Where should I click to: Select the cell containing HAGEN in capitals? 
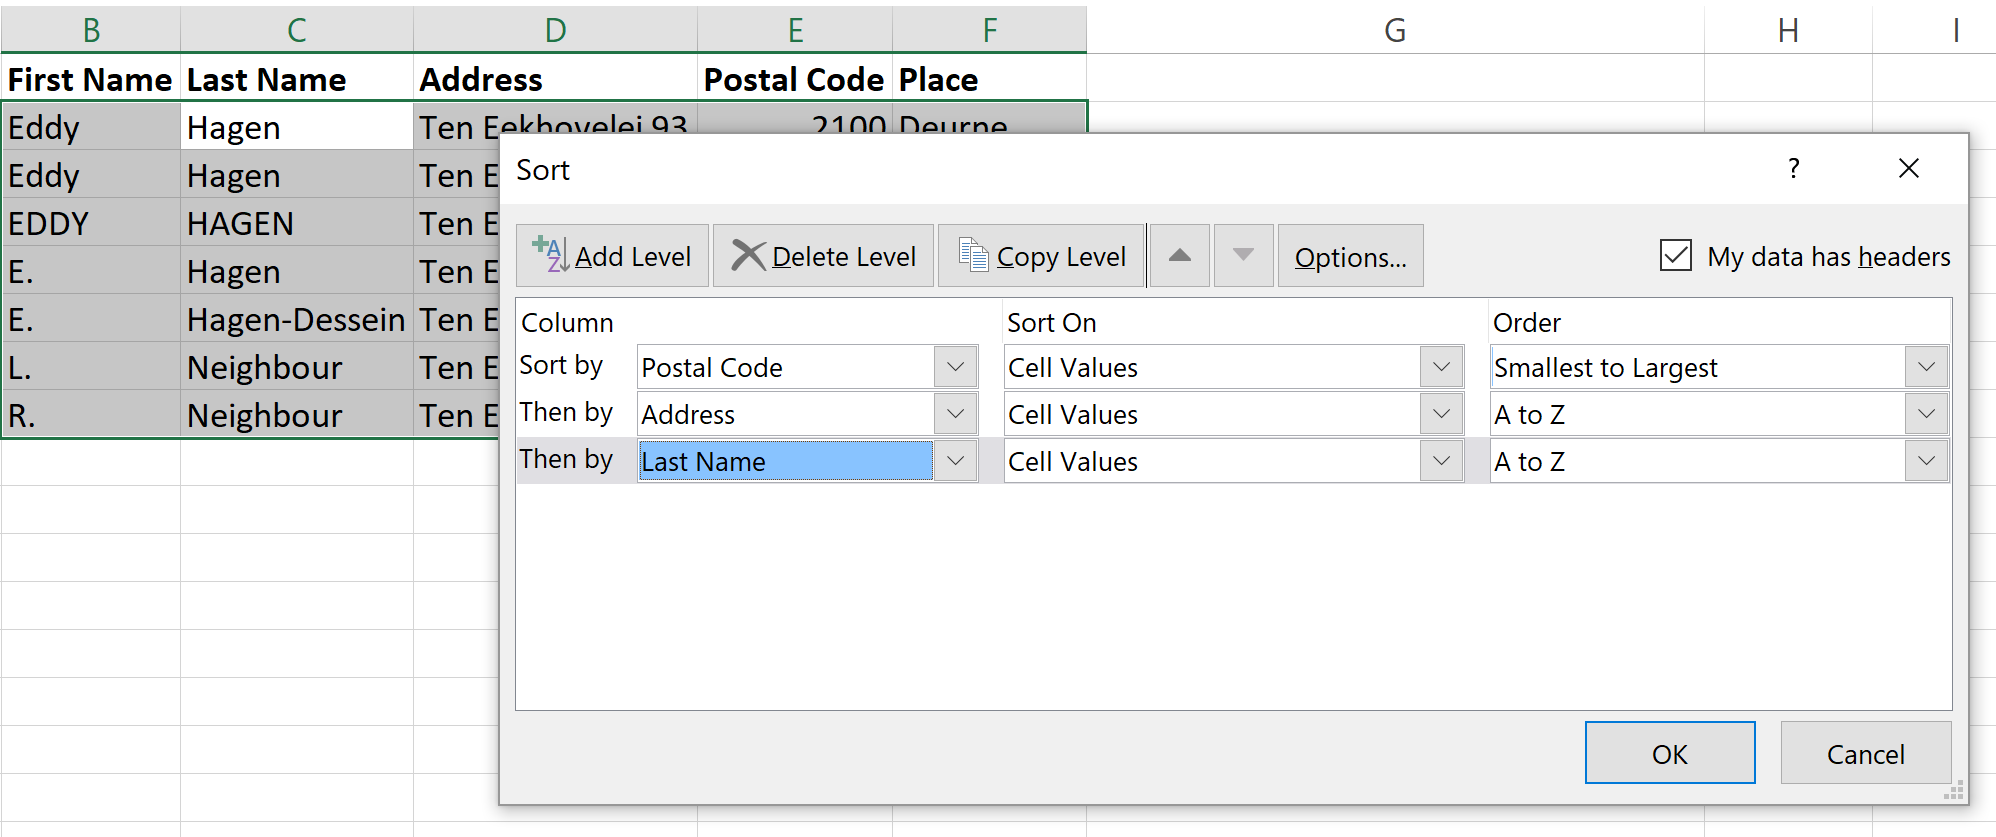(297, 222)
